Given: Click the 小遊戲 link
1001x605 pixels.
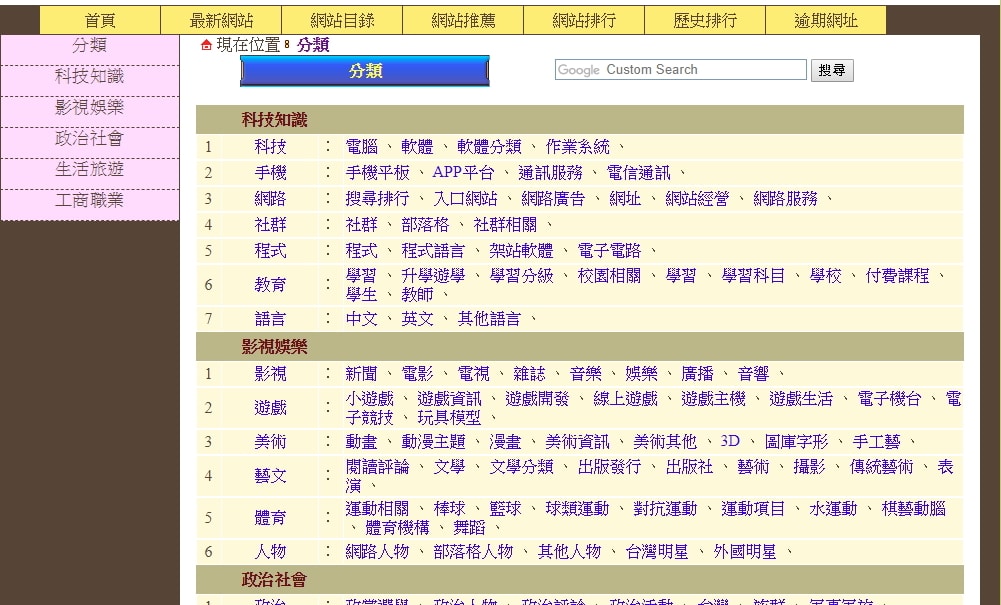Looking at the screenshot, I should pos(370,400).
